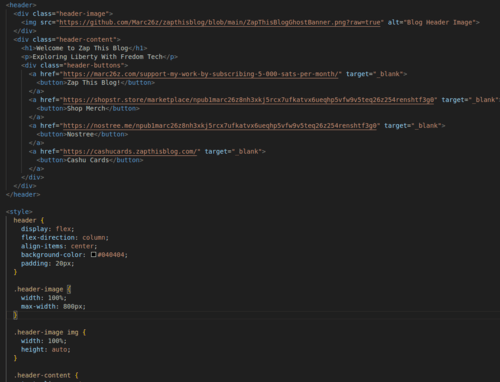
Task: Click the "flex-direction: column;" declaration
Action: [65, 238]
